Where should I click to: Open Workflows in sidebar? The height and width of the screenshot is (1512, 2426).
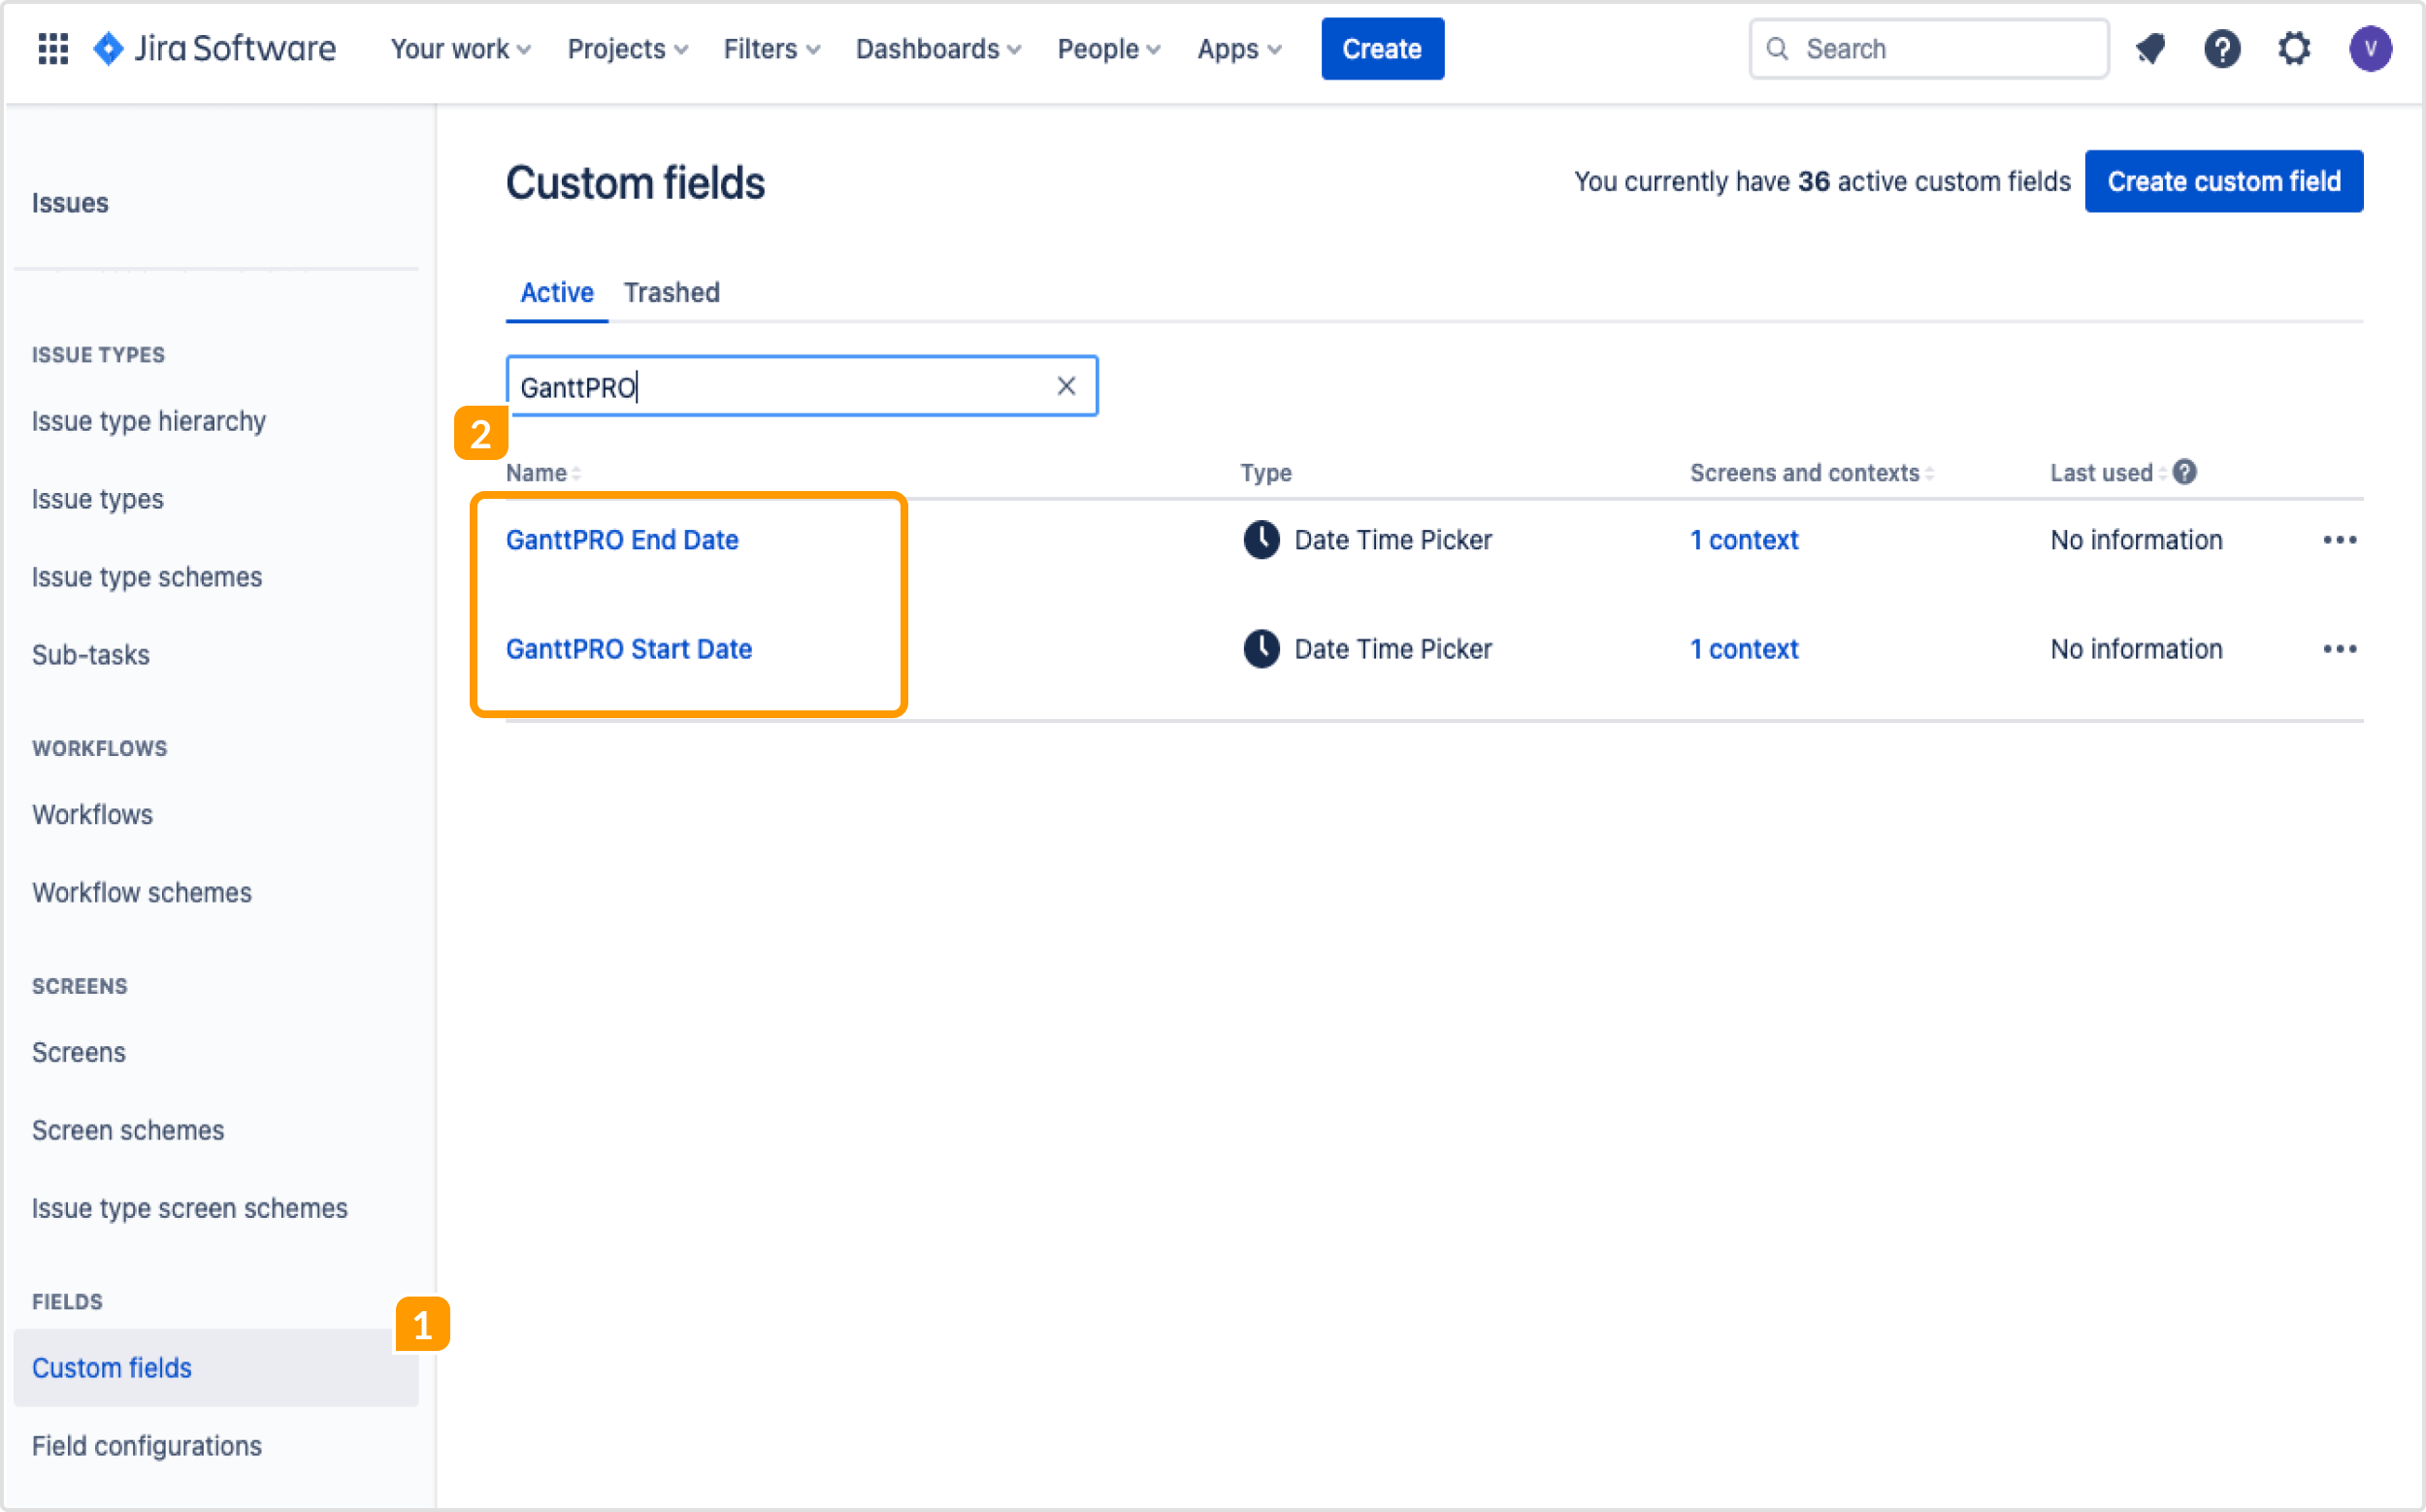coord(93,814)
